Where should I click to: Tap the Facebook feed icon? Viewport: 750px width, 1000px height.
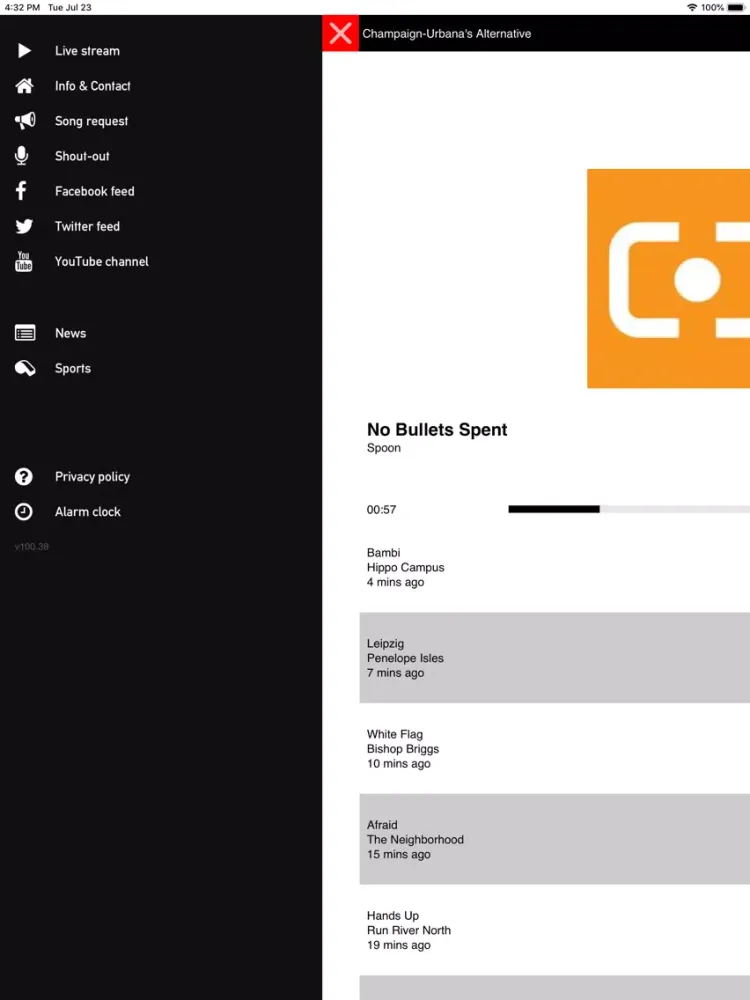(21, 191)
